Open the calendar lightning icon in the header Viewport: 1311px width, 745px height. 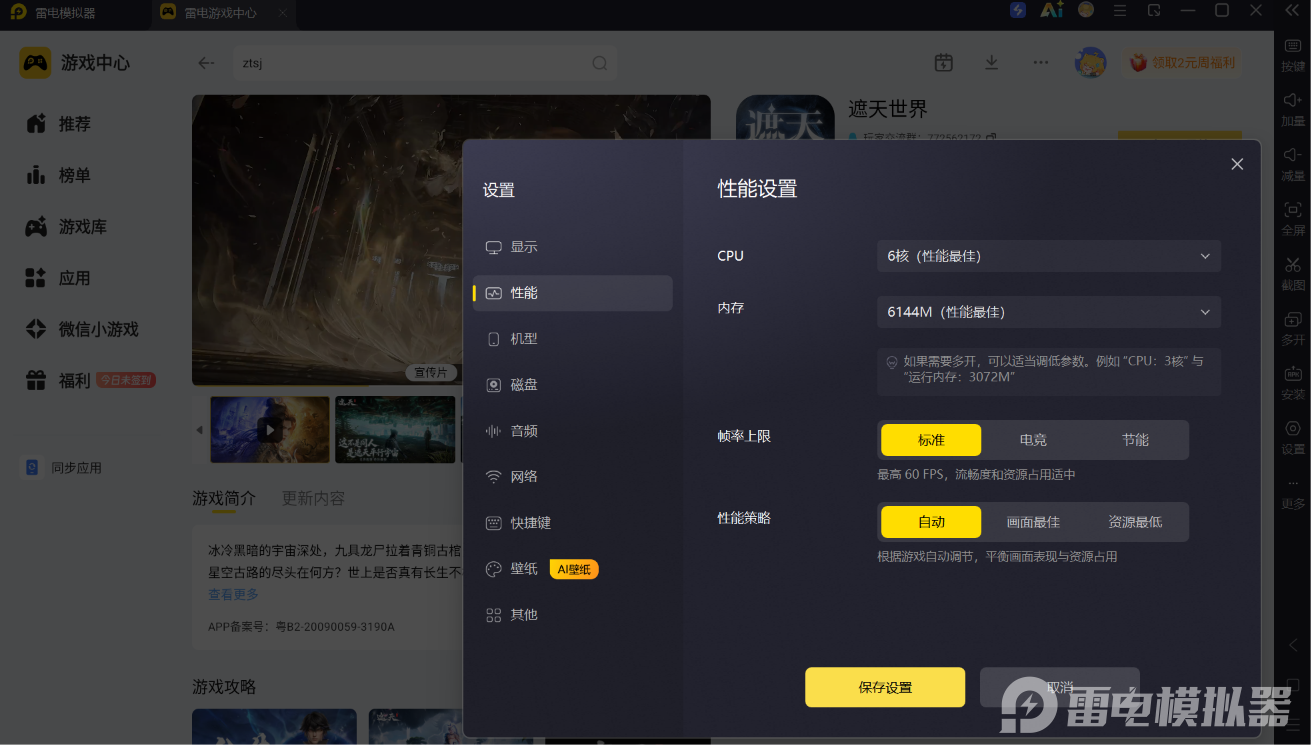coord(943,62)
